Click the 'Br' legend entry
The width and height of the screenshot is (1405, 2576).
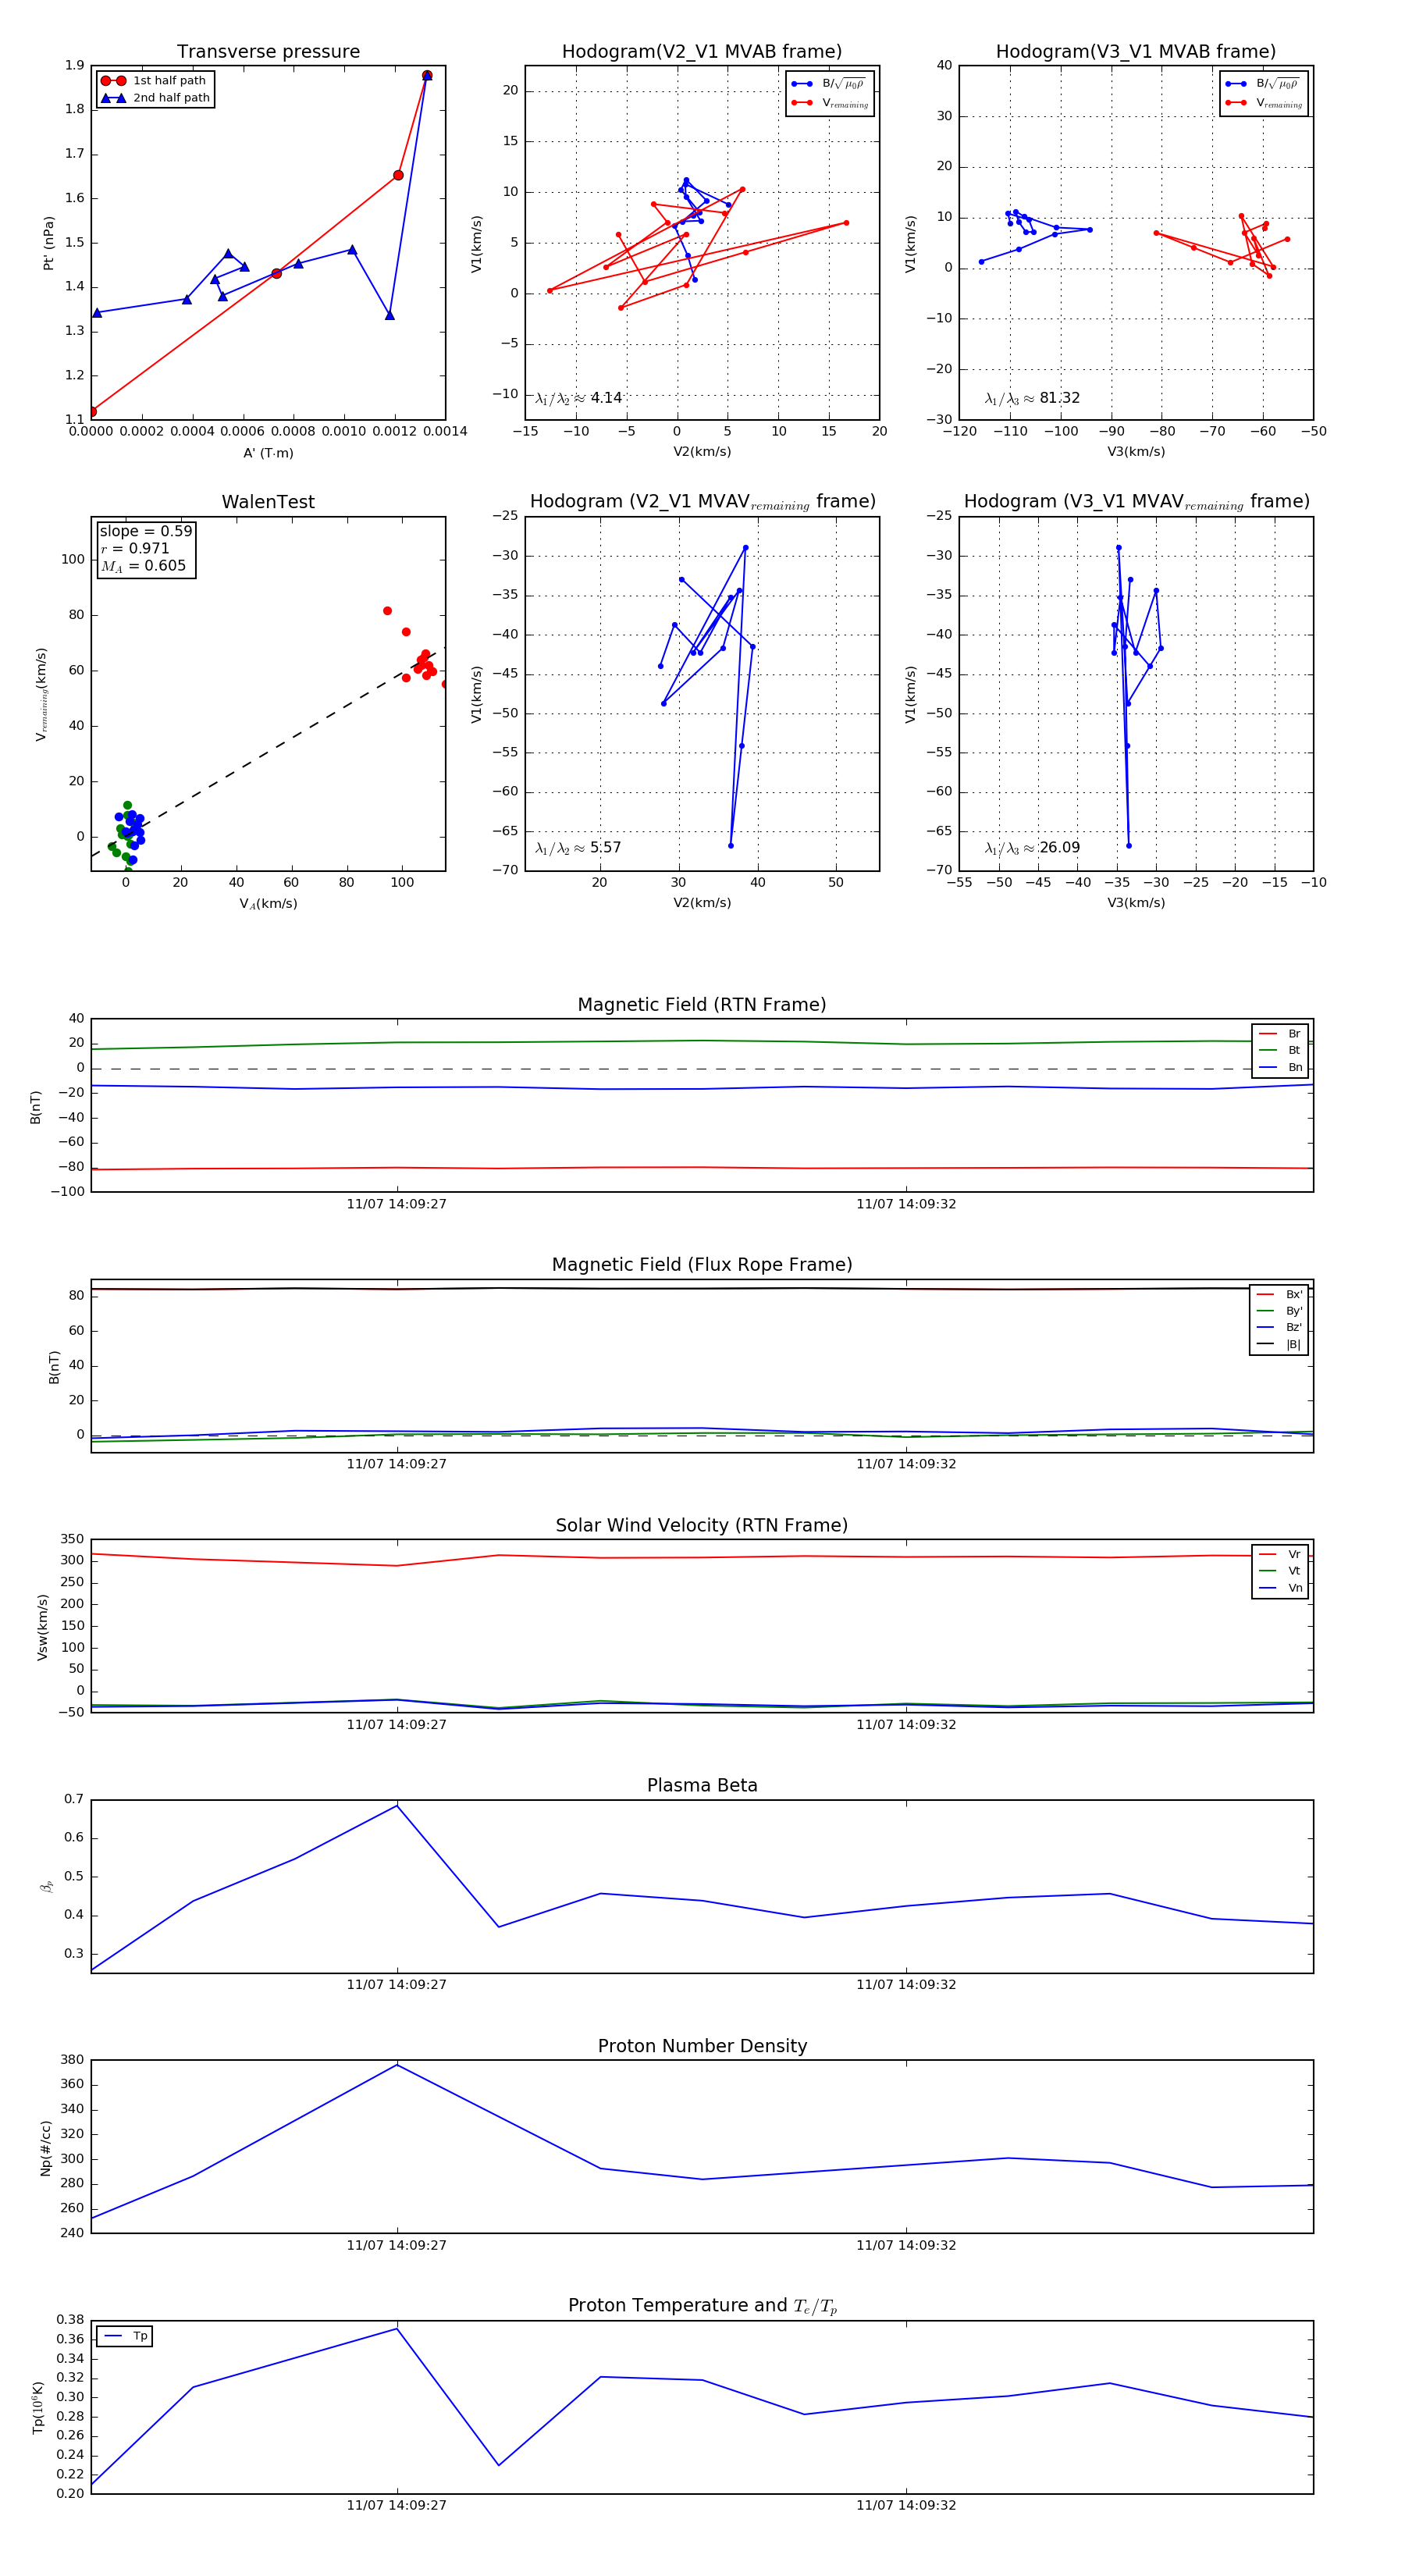(x=1280, y=1034)
